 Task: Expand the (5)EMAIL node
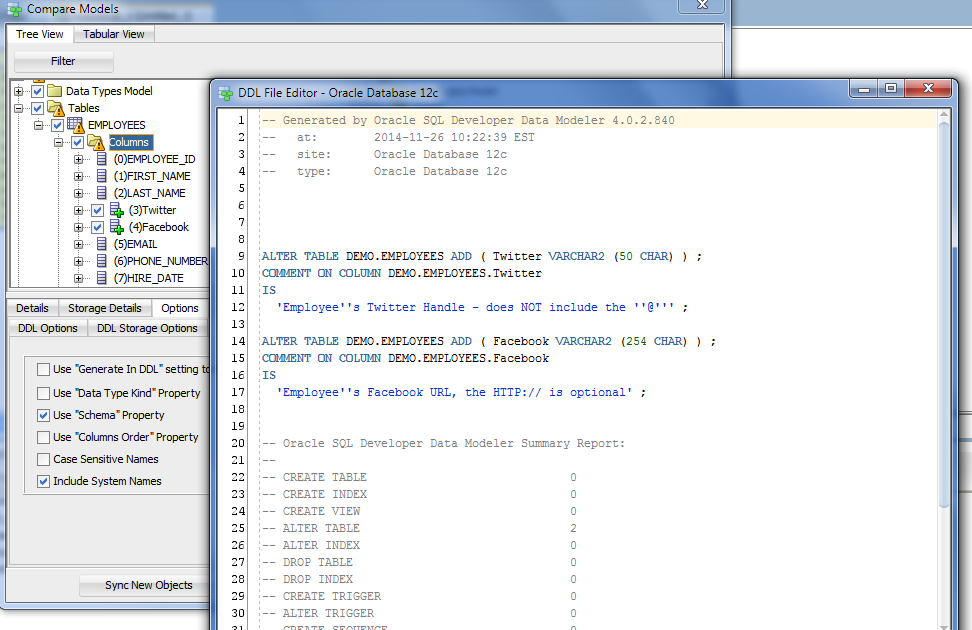pos(78,244)
